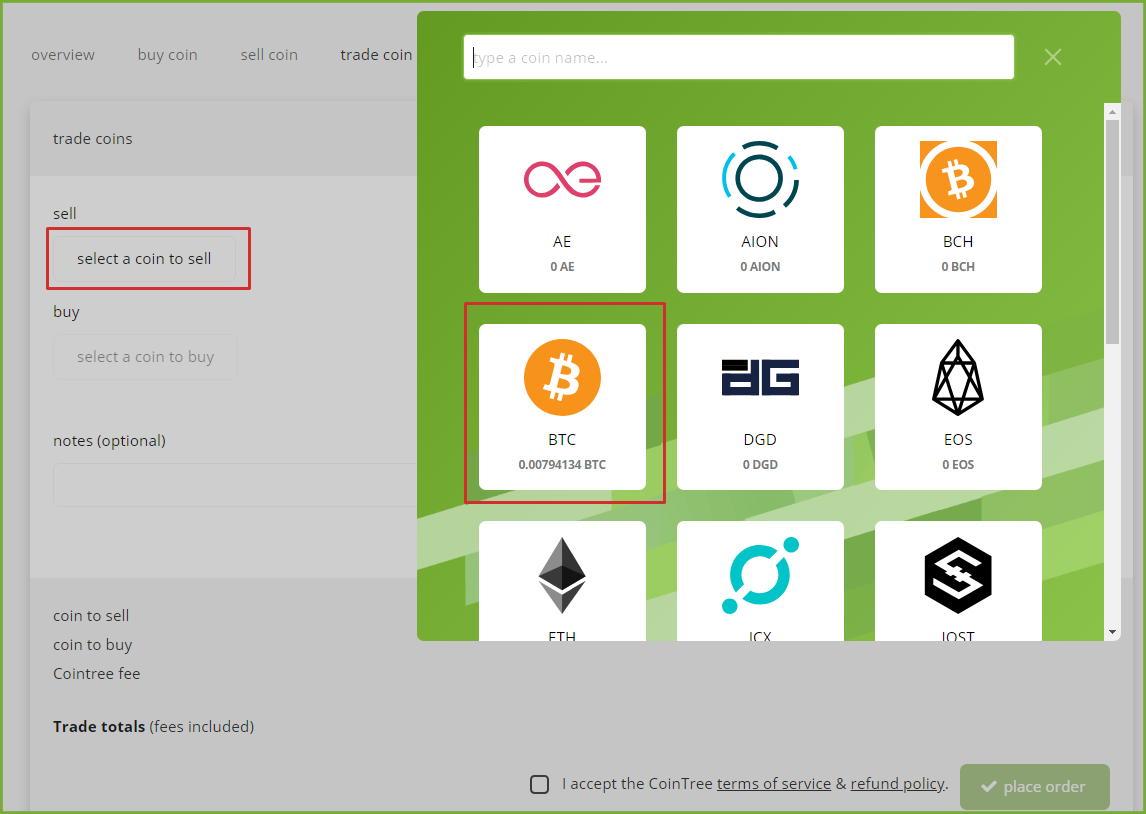Pick the BCH Bitcoin Cash card
The image size is (1146, 814).
(958, 209)
